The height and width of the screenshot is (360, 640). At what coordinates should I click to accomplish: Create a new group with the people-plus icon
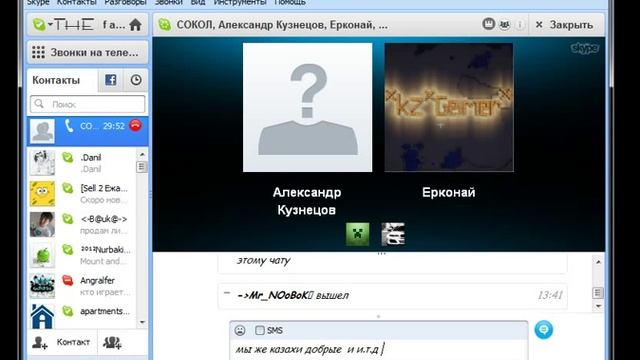(112, 342)
